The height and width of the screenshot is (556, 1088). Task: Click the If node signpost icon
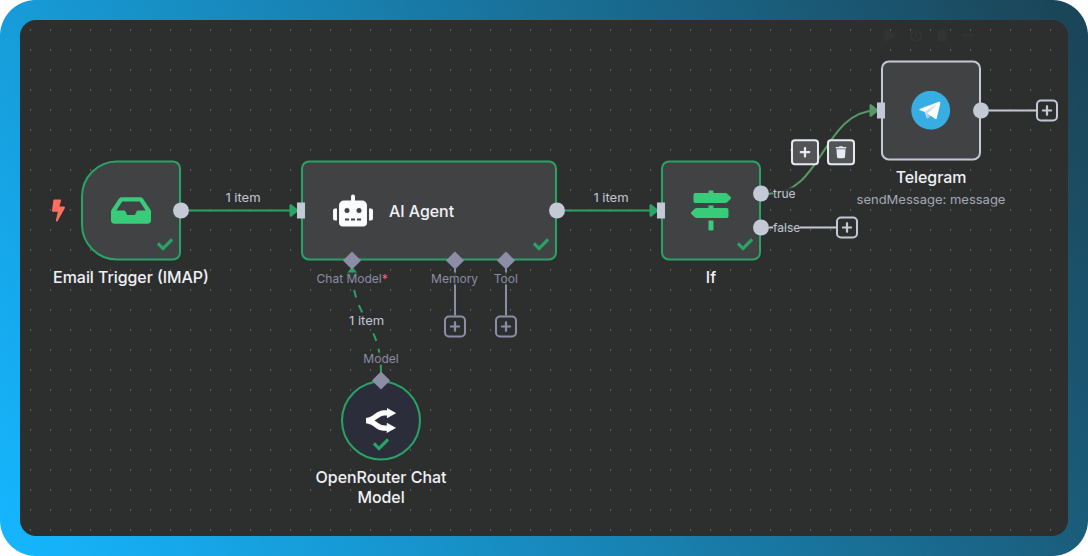pos(711,210)
